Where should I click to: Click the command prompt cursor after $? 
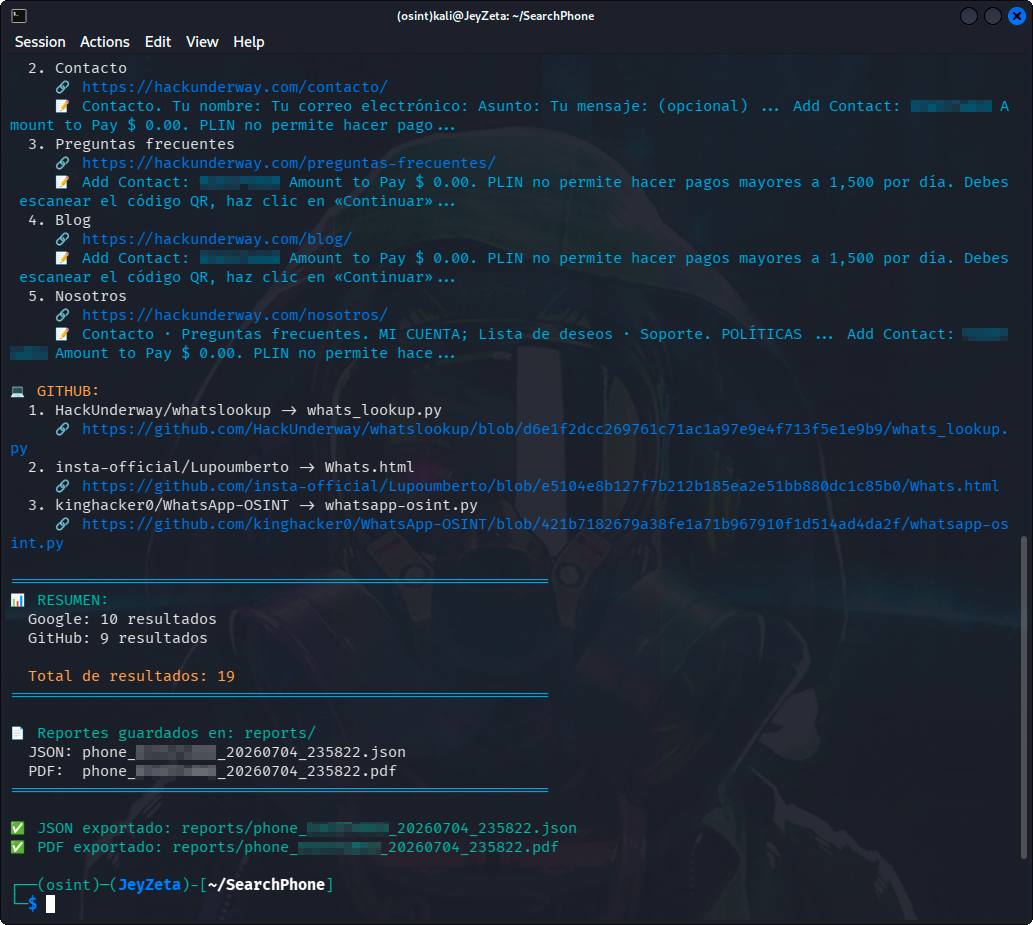pos(50,904)
